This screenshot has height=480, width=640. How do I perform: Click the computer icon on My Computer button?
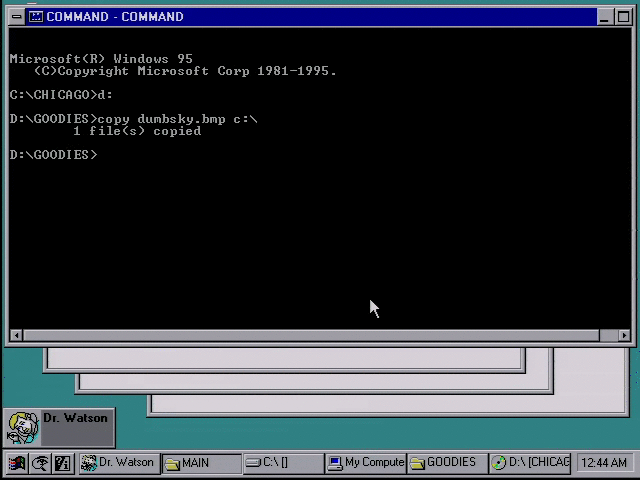point(336,463)
